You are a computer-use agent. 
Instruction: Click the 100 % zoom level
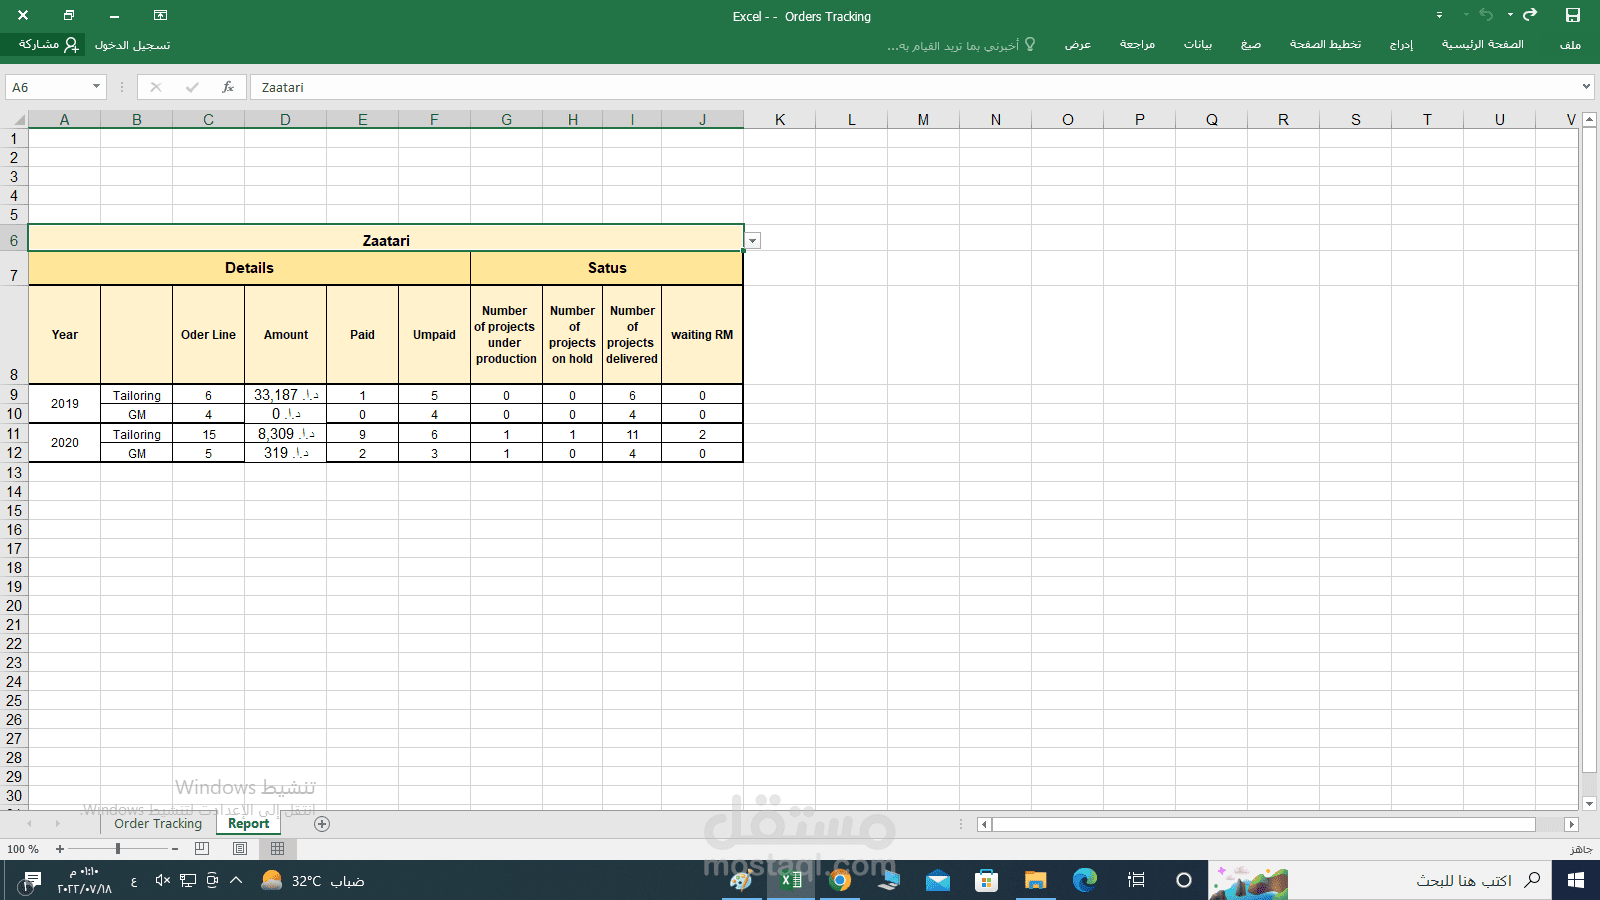click(x=22, y=849)
